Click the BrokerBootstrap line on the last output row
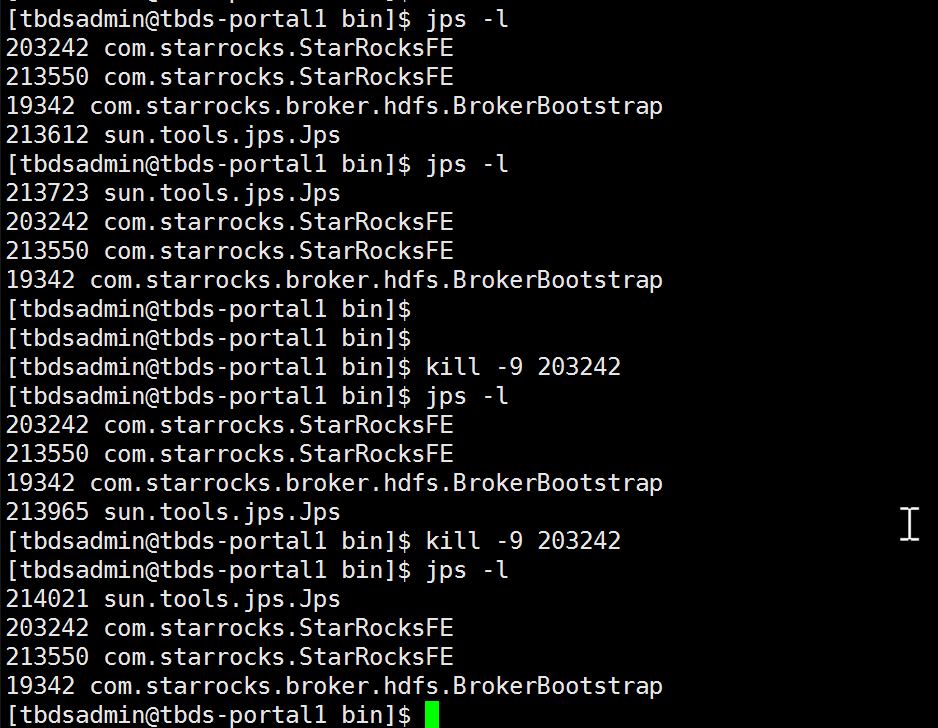 tap(334, 686)
